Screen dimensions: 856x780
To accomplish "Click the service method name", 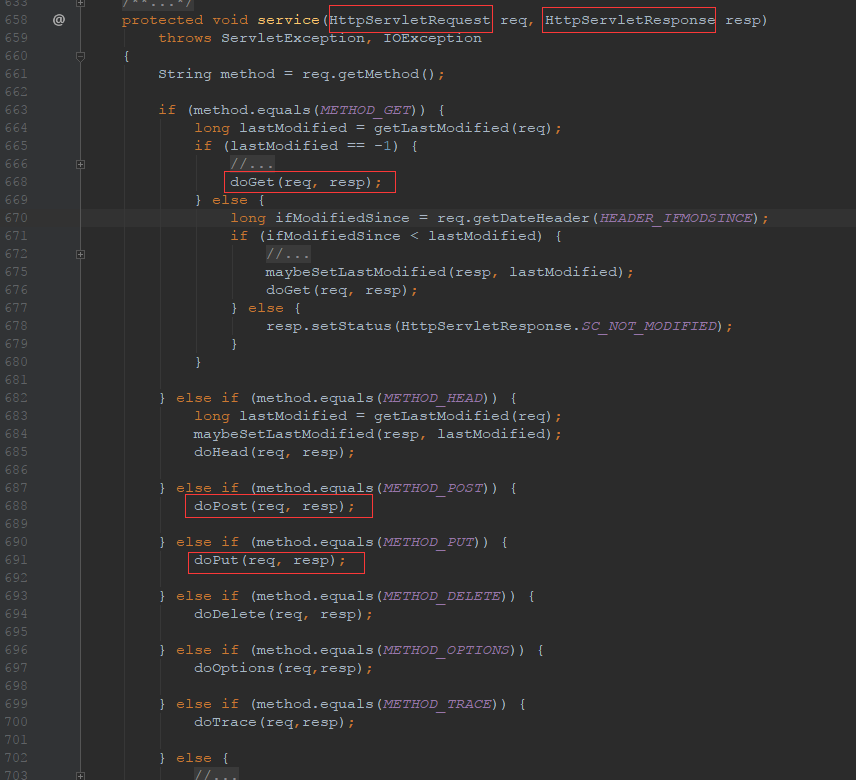I will pyautogui.click(x=288, y=20).
